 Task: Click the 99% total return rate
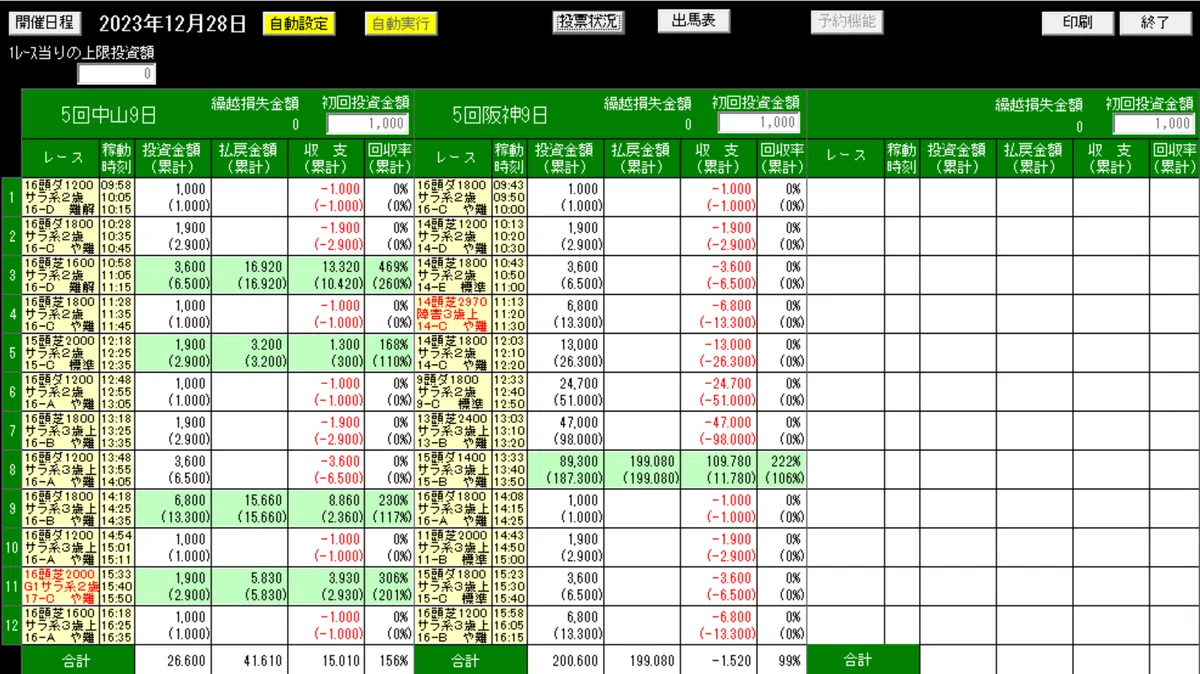(782, 660)
